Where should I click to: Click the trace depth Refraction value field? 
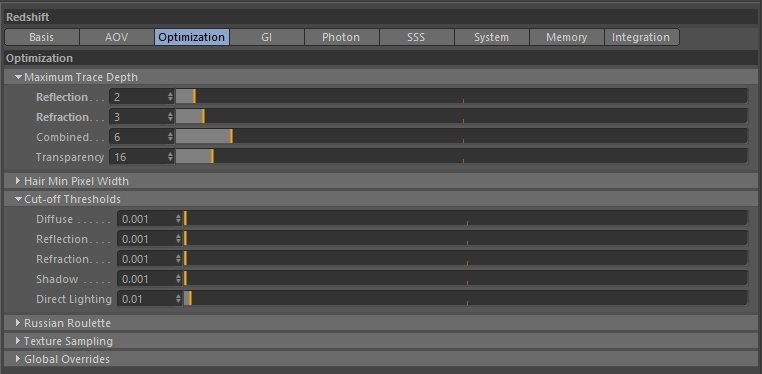tap(138, 117)
